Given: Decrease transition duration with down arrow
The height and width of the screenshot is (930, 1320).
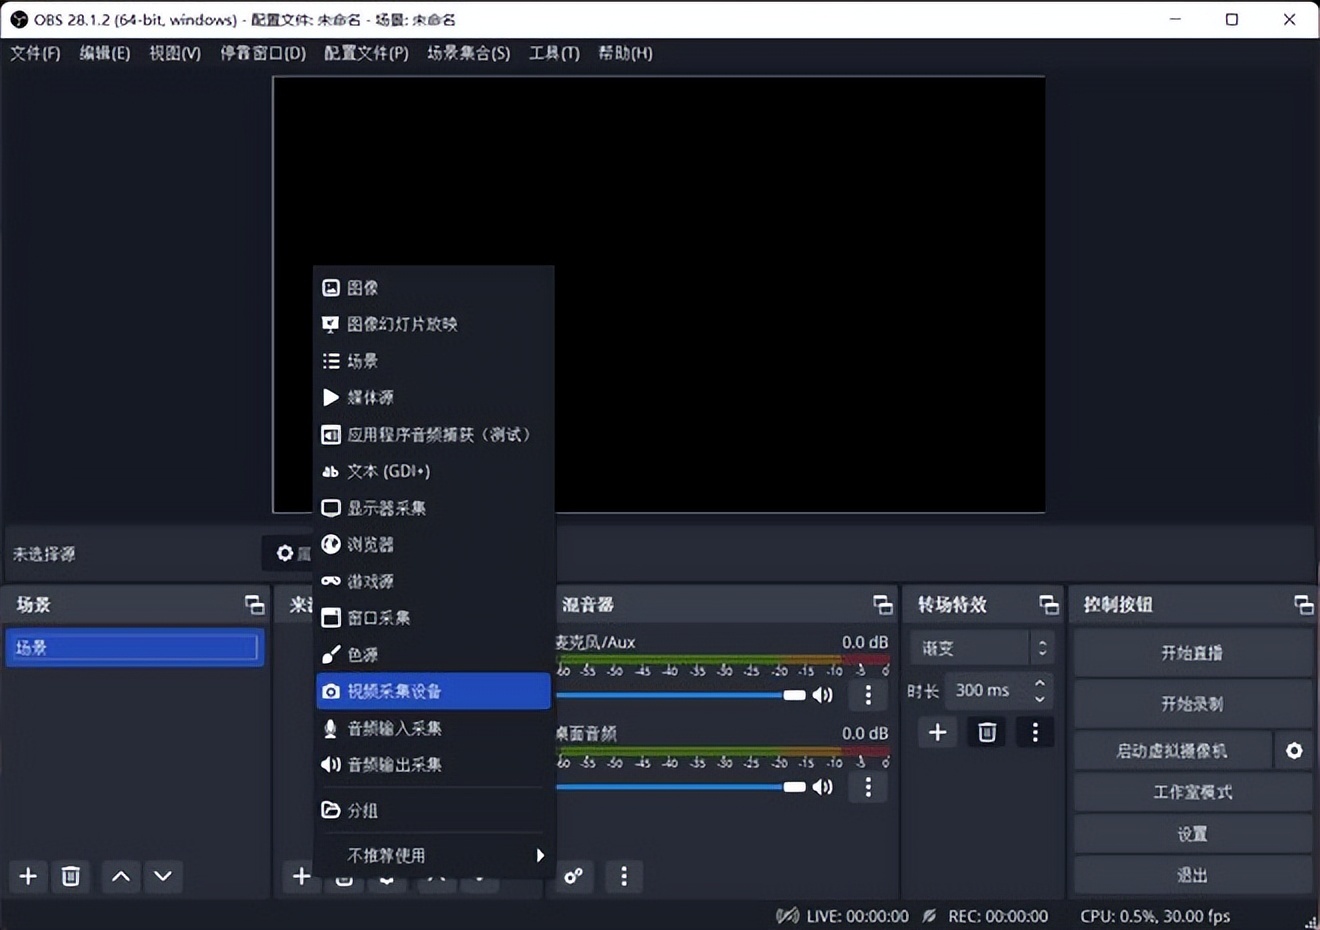Looking at the screenshot, I should click(x=1040, y=698).
